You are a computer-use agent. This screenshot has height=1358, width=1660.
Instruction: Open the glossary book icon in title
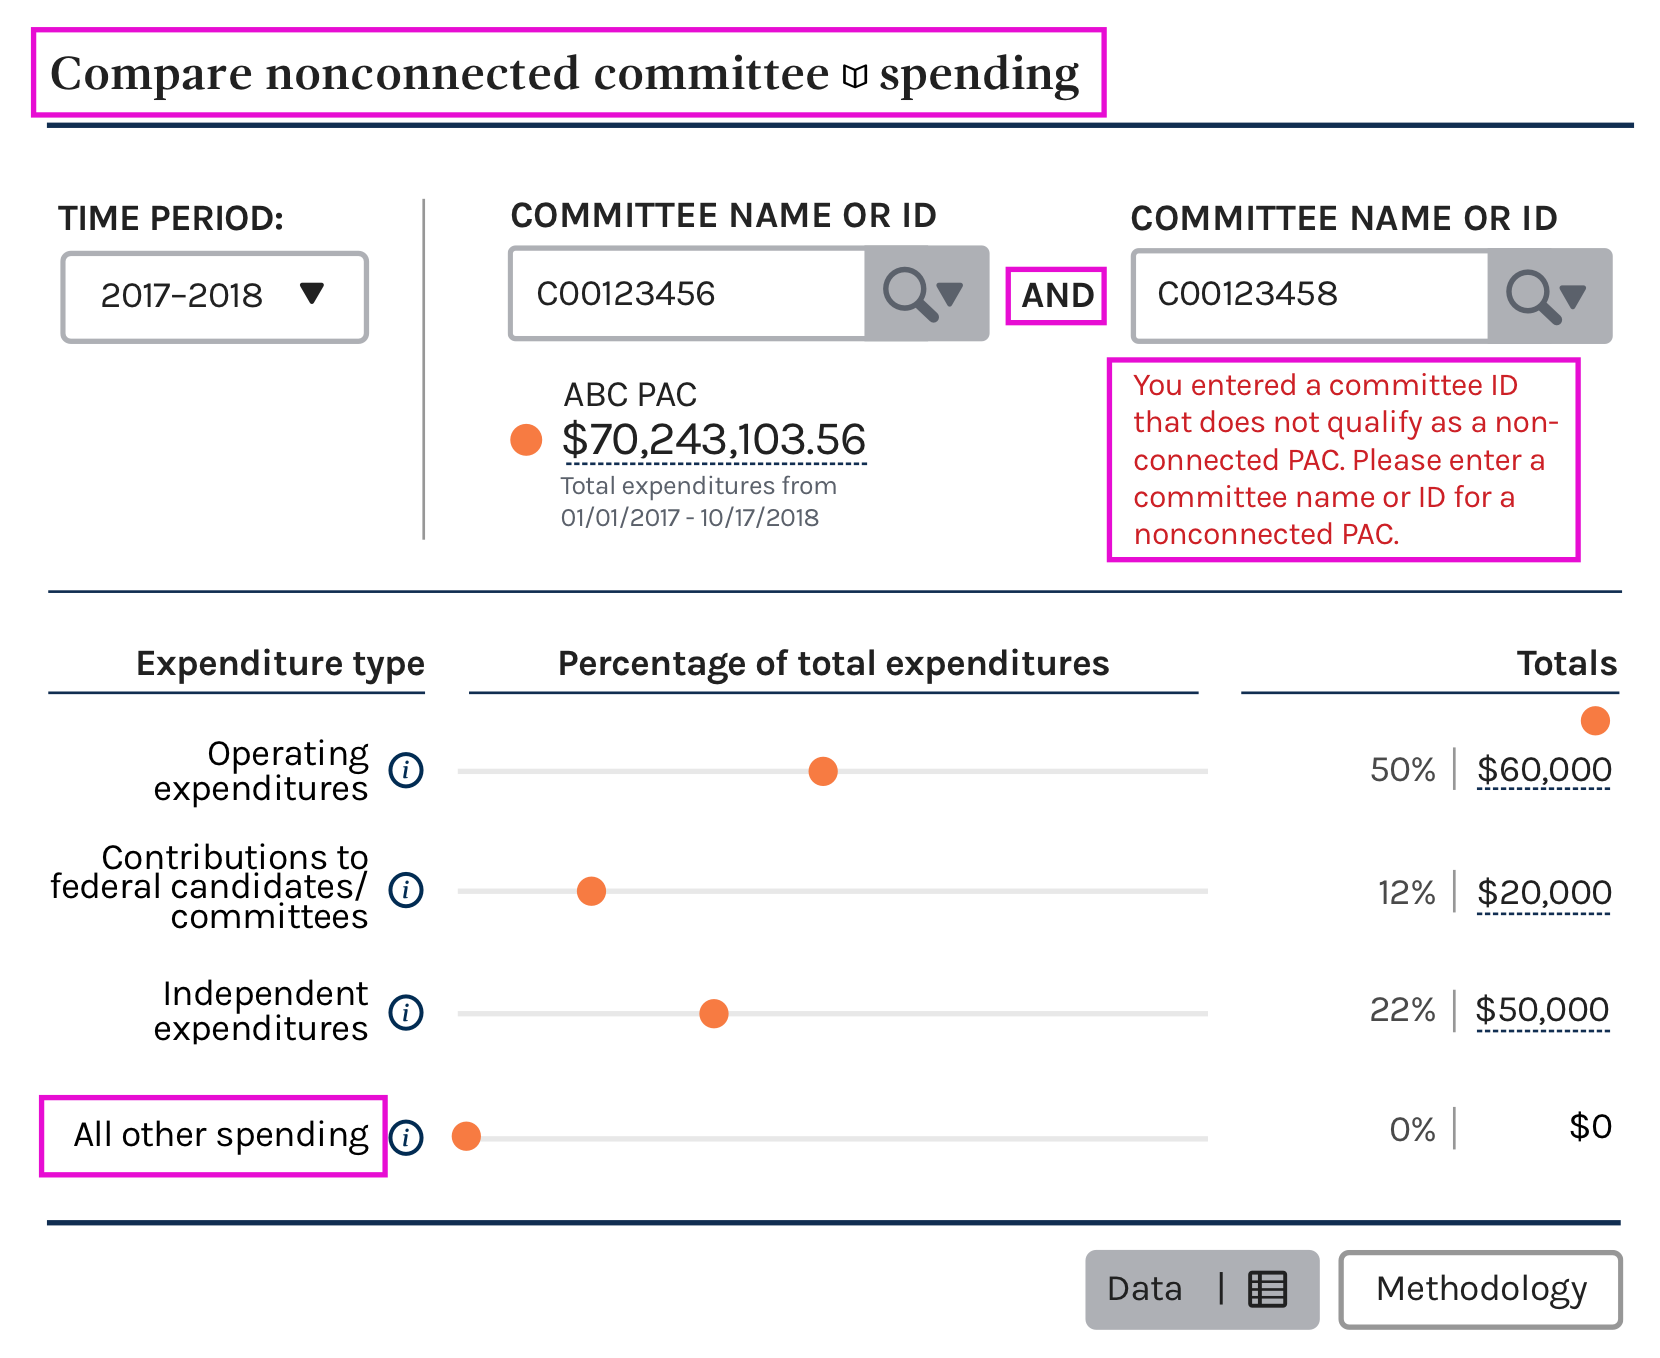[854, 76]
